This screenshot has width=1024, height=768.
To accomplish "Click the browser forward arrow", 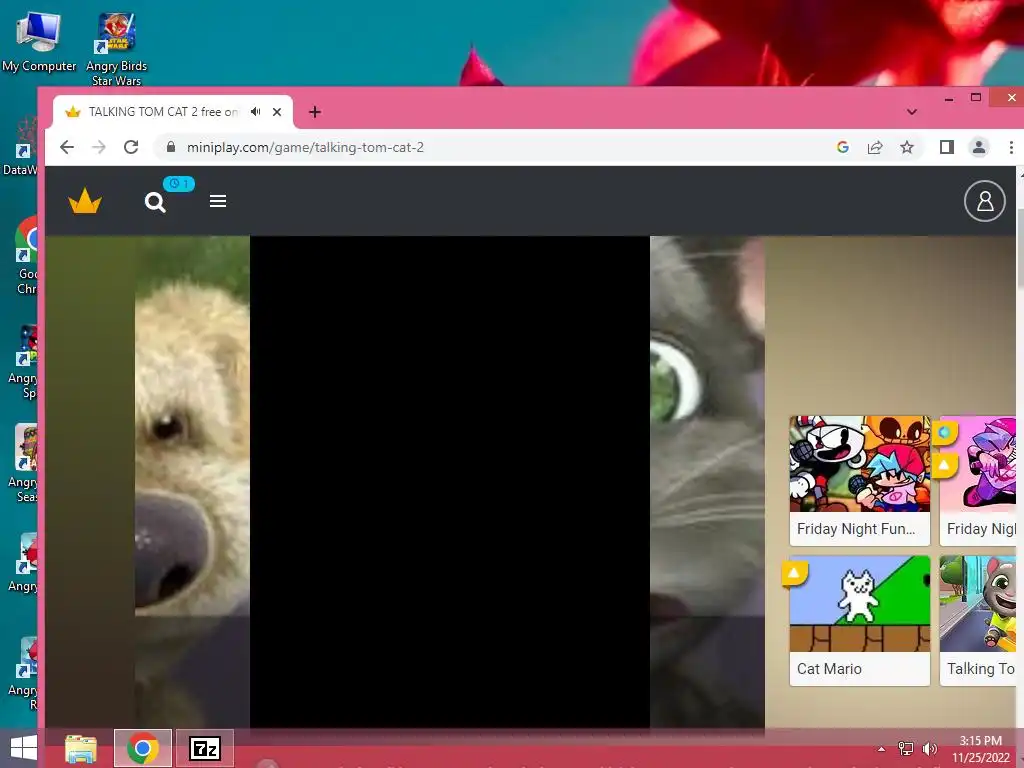I will point(99,147).
